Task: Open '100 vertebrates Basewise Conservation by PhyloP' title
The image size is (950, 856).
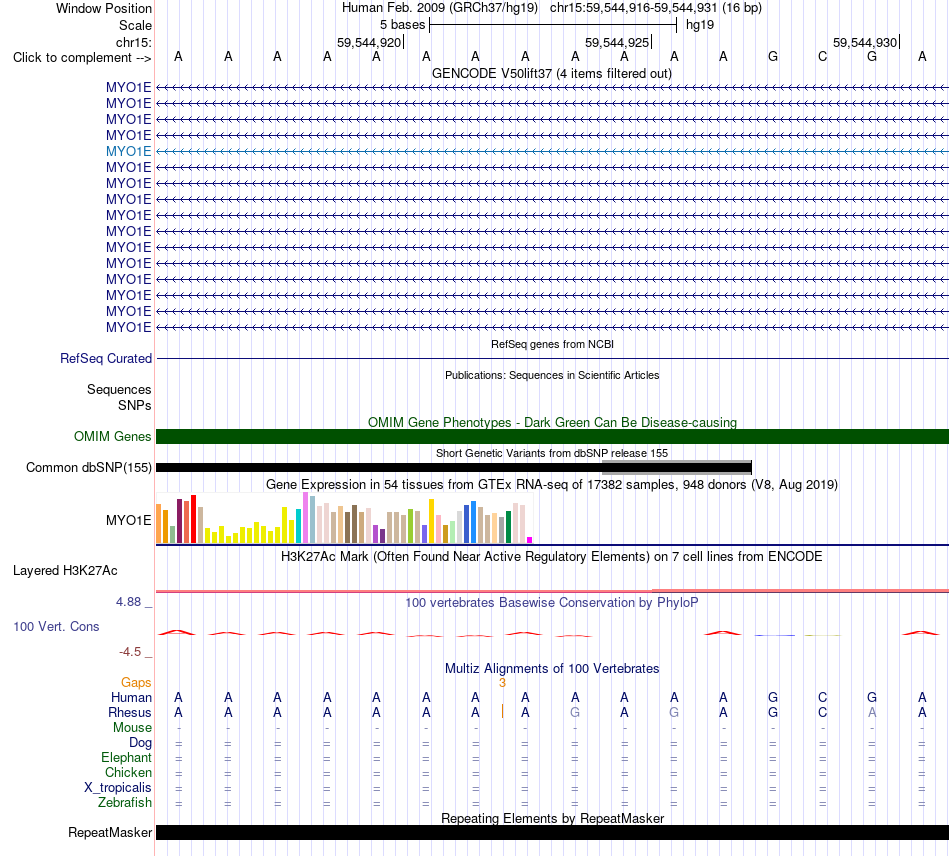Action: [552, 603]
